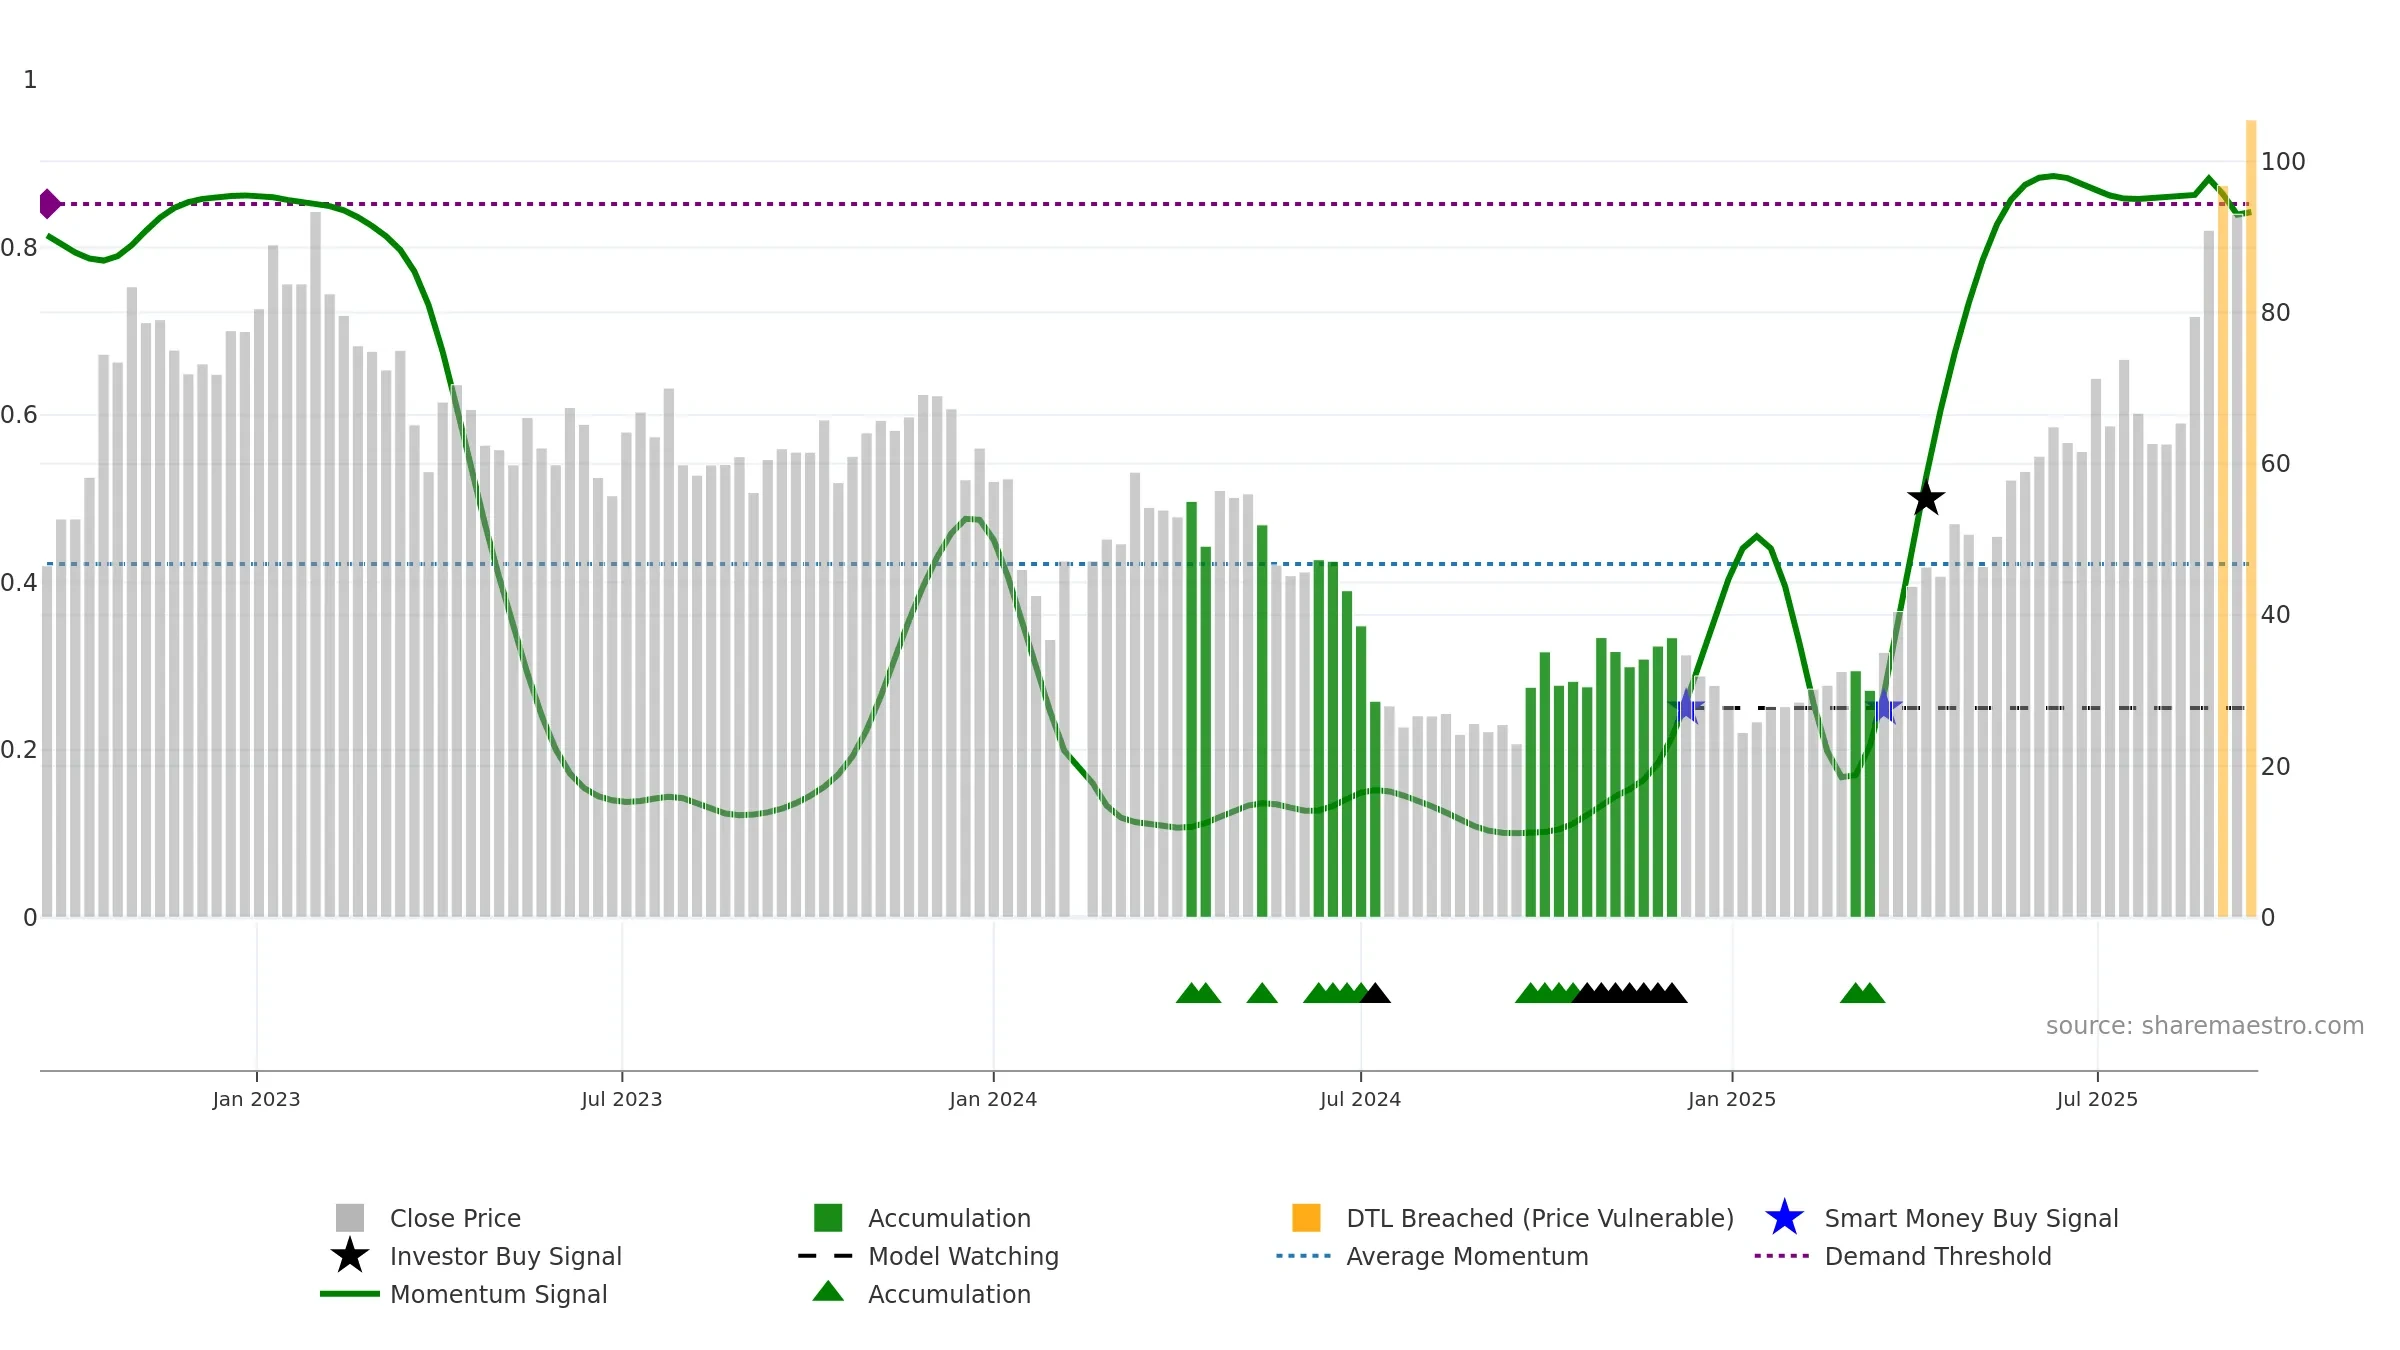Click the sharemaestro.com source text
Viewport: 2400px width, 1350px height.
[2205, 1026]
